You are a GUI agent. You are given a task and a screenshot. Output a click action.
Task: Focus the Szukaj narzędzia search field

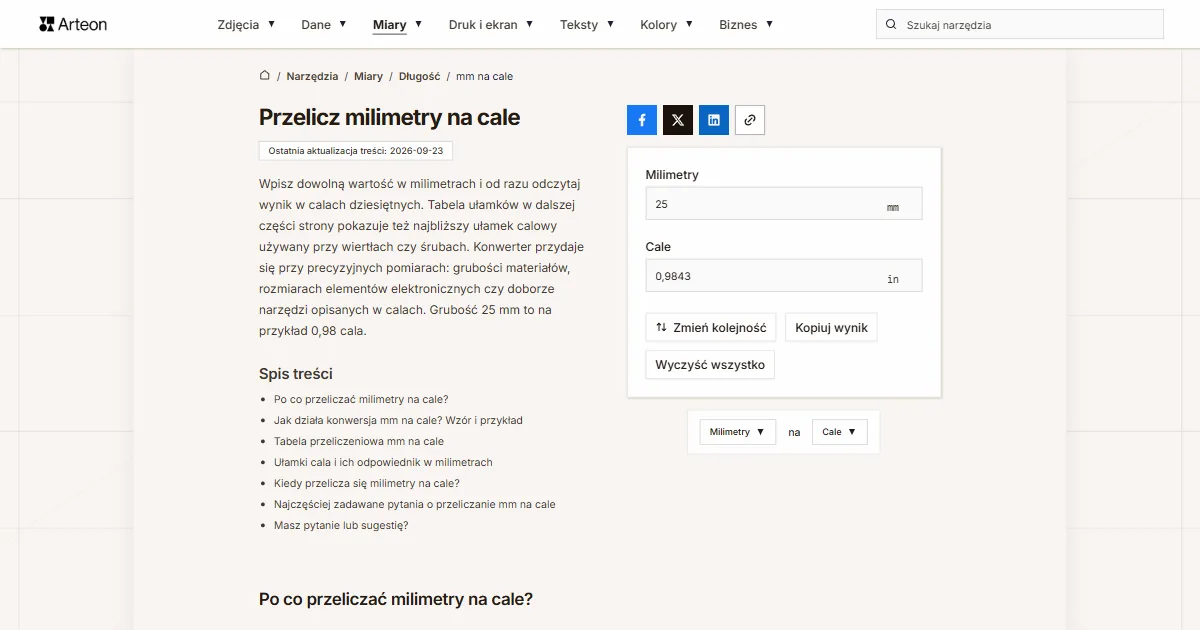pyautogui.click(x=1020, y=24)
